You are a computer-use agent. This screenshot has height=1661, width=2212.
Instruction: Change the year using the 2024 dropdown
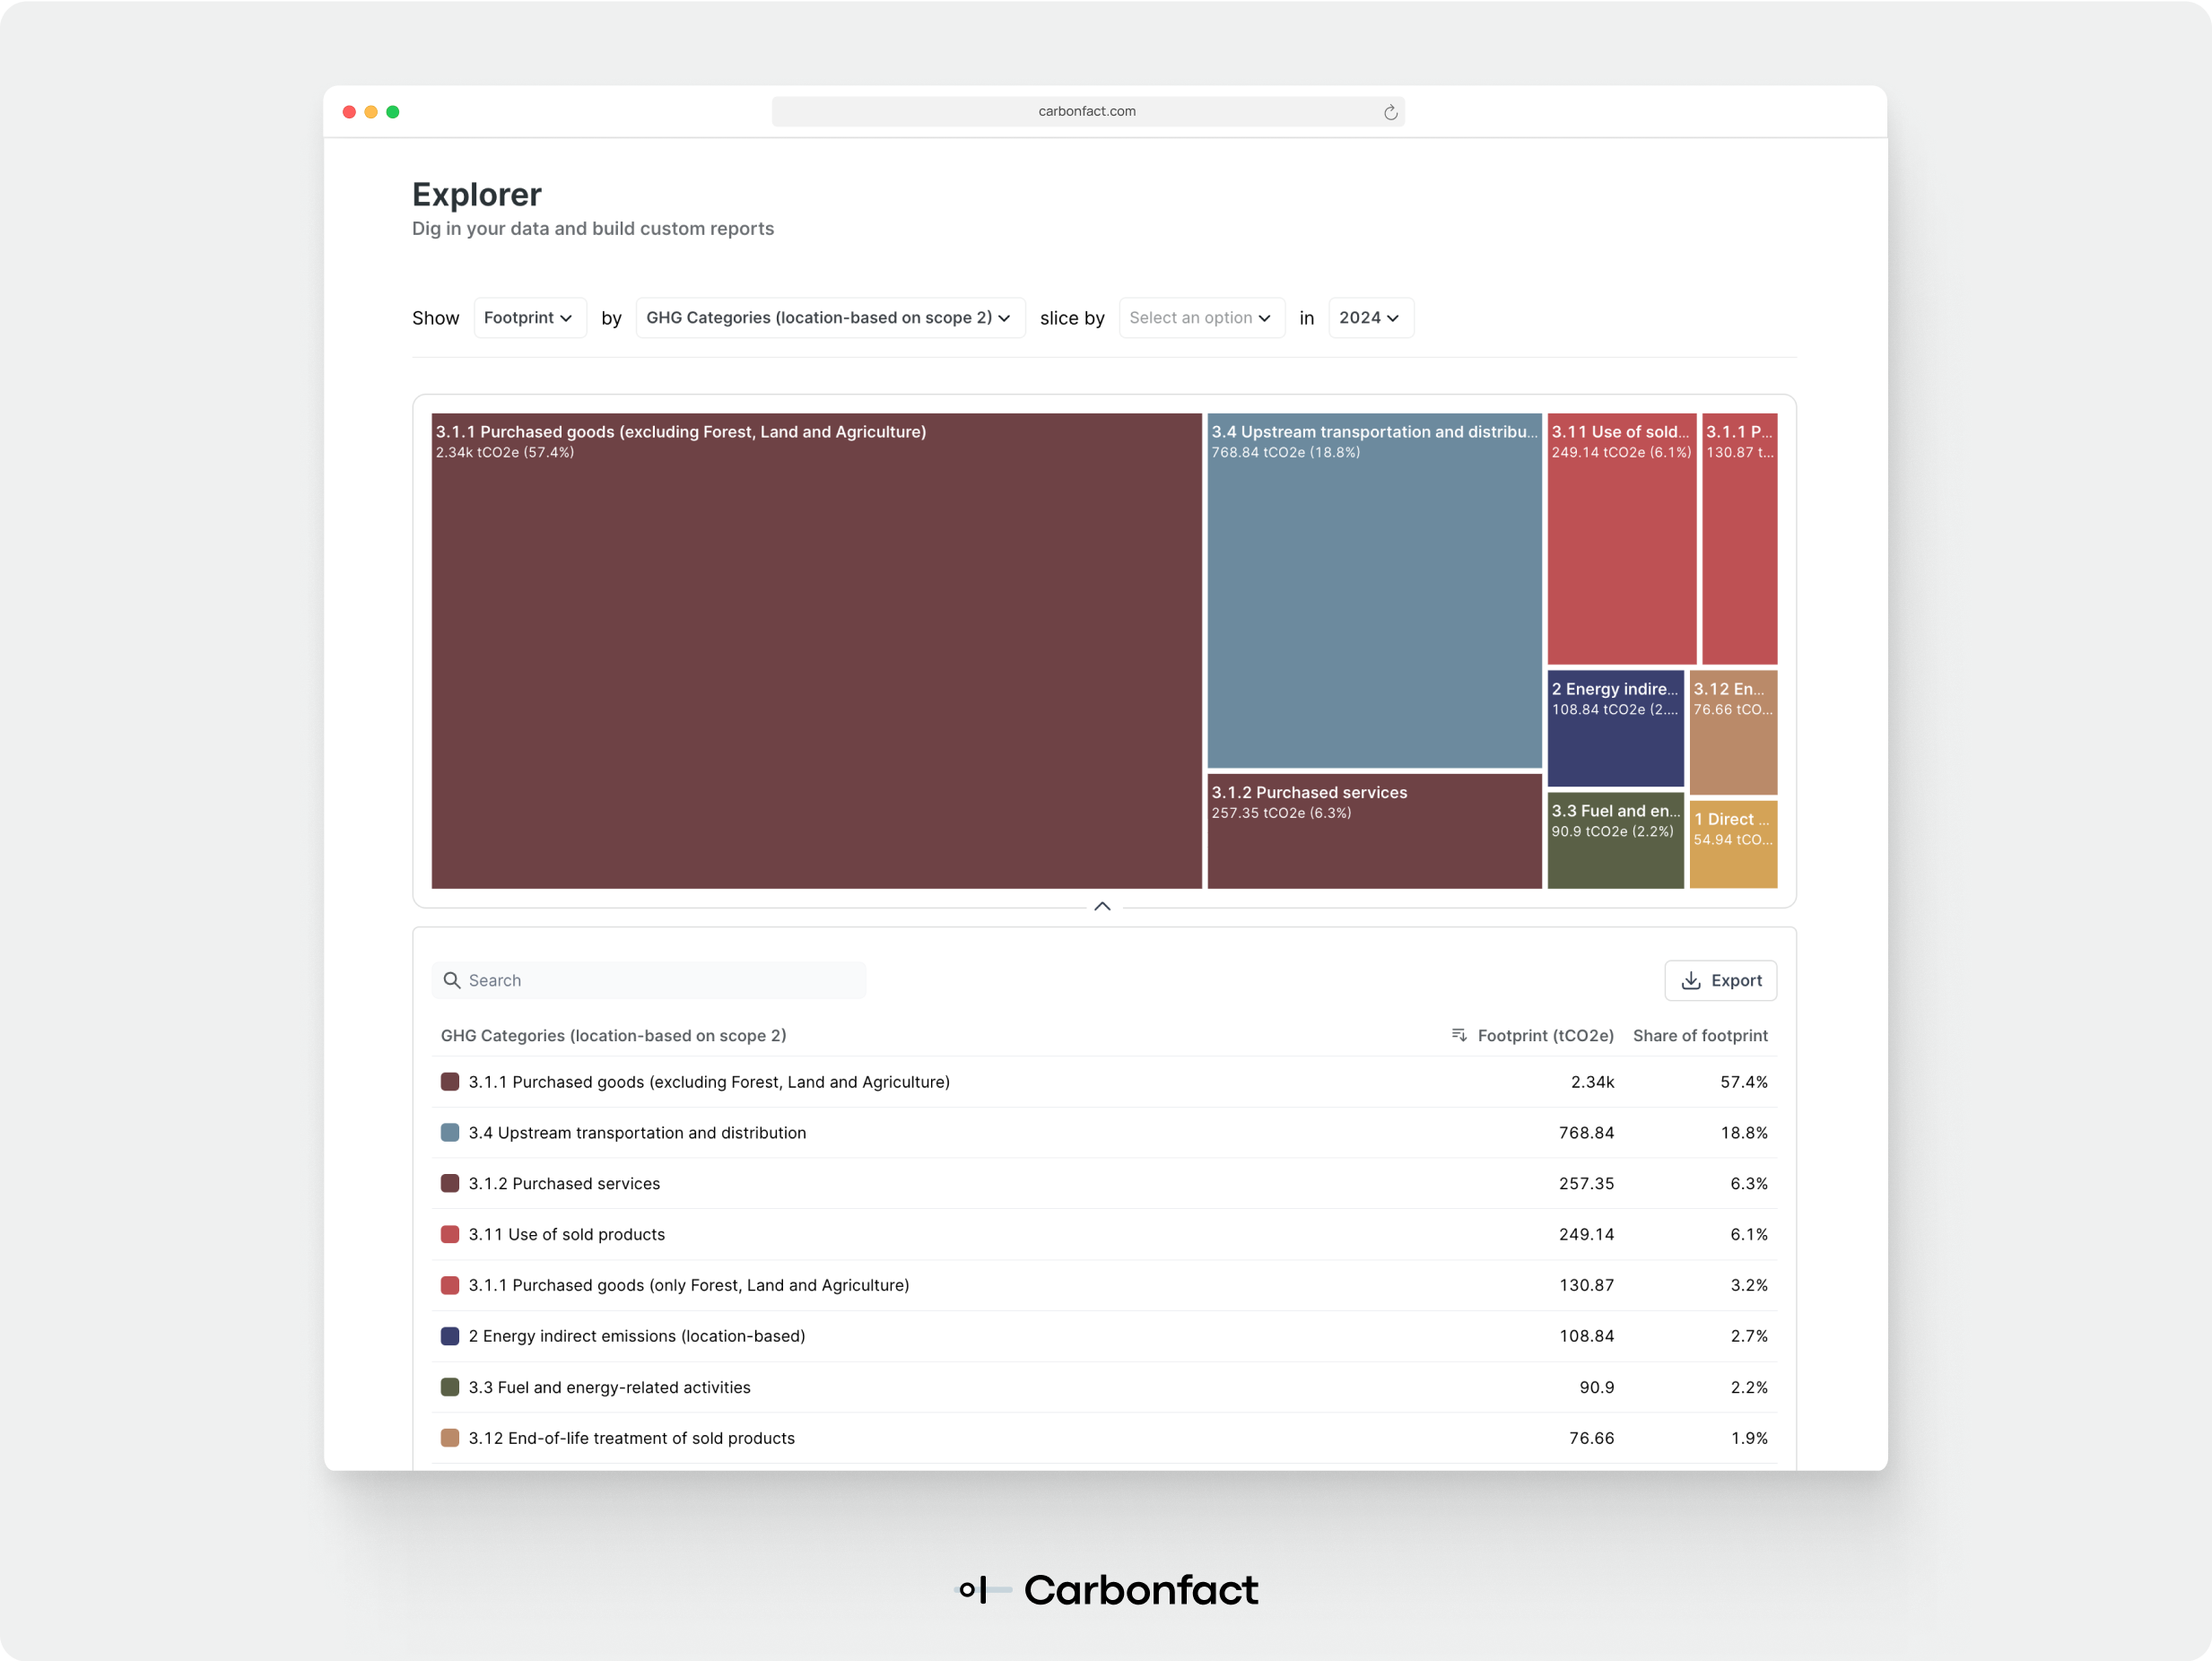(1370, 317)
